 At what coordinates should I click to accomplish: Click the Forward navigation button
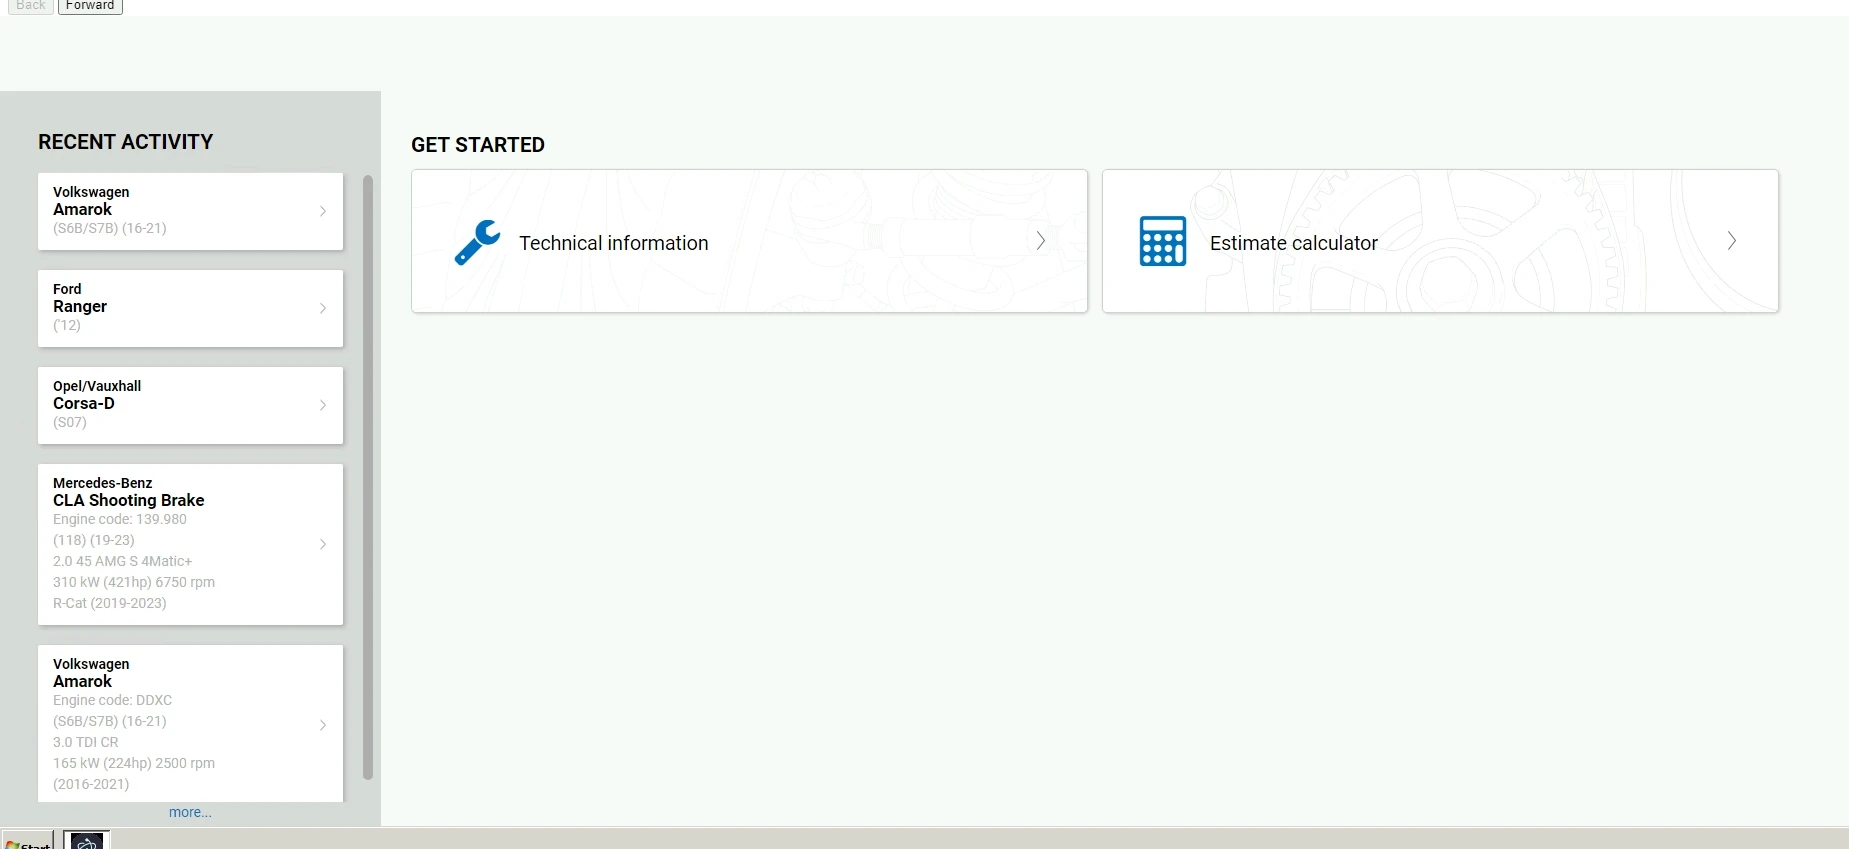pyautogui.click(x=90, y=6)
